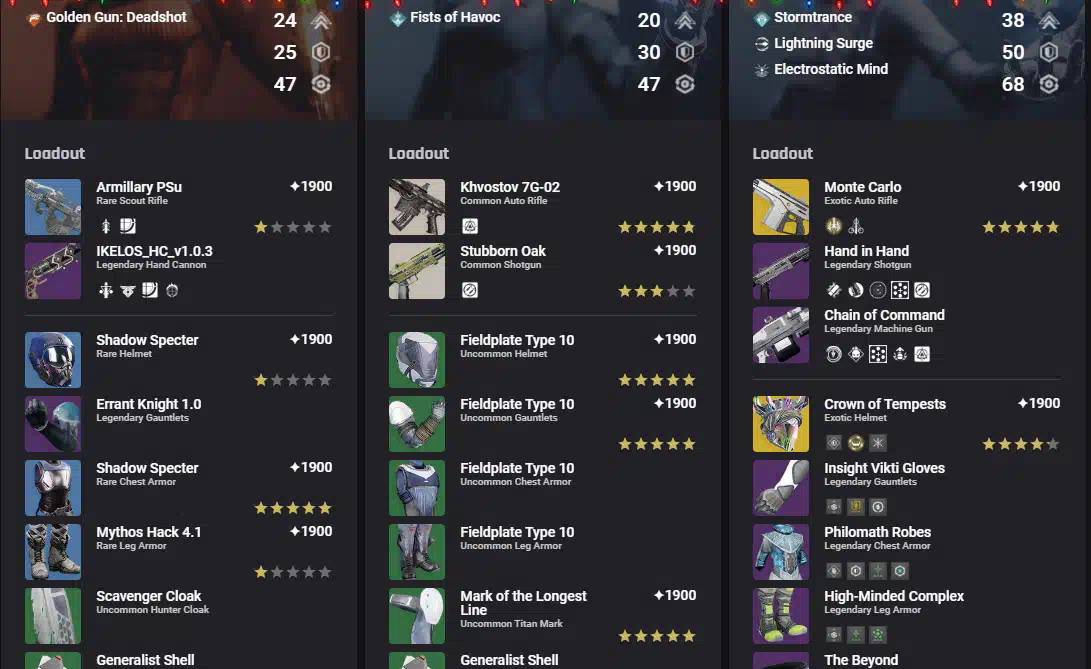Screen dimensions: 1091x669
Task: Click the first perk icon under Hand in Hand
Action: tap(834, 290)
